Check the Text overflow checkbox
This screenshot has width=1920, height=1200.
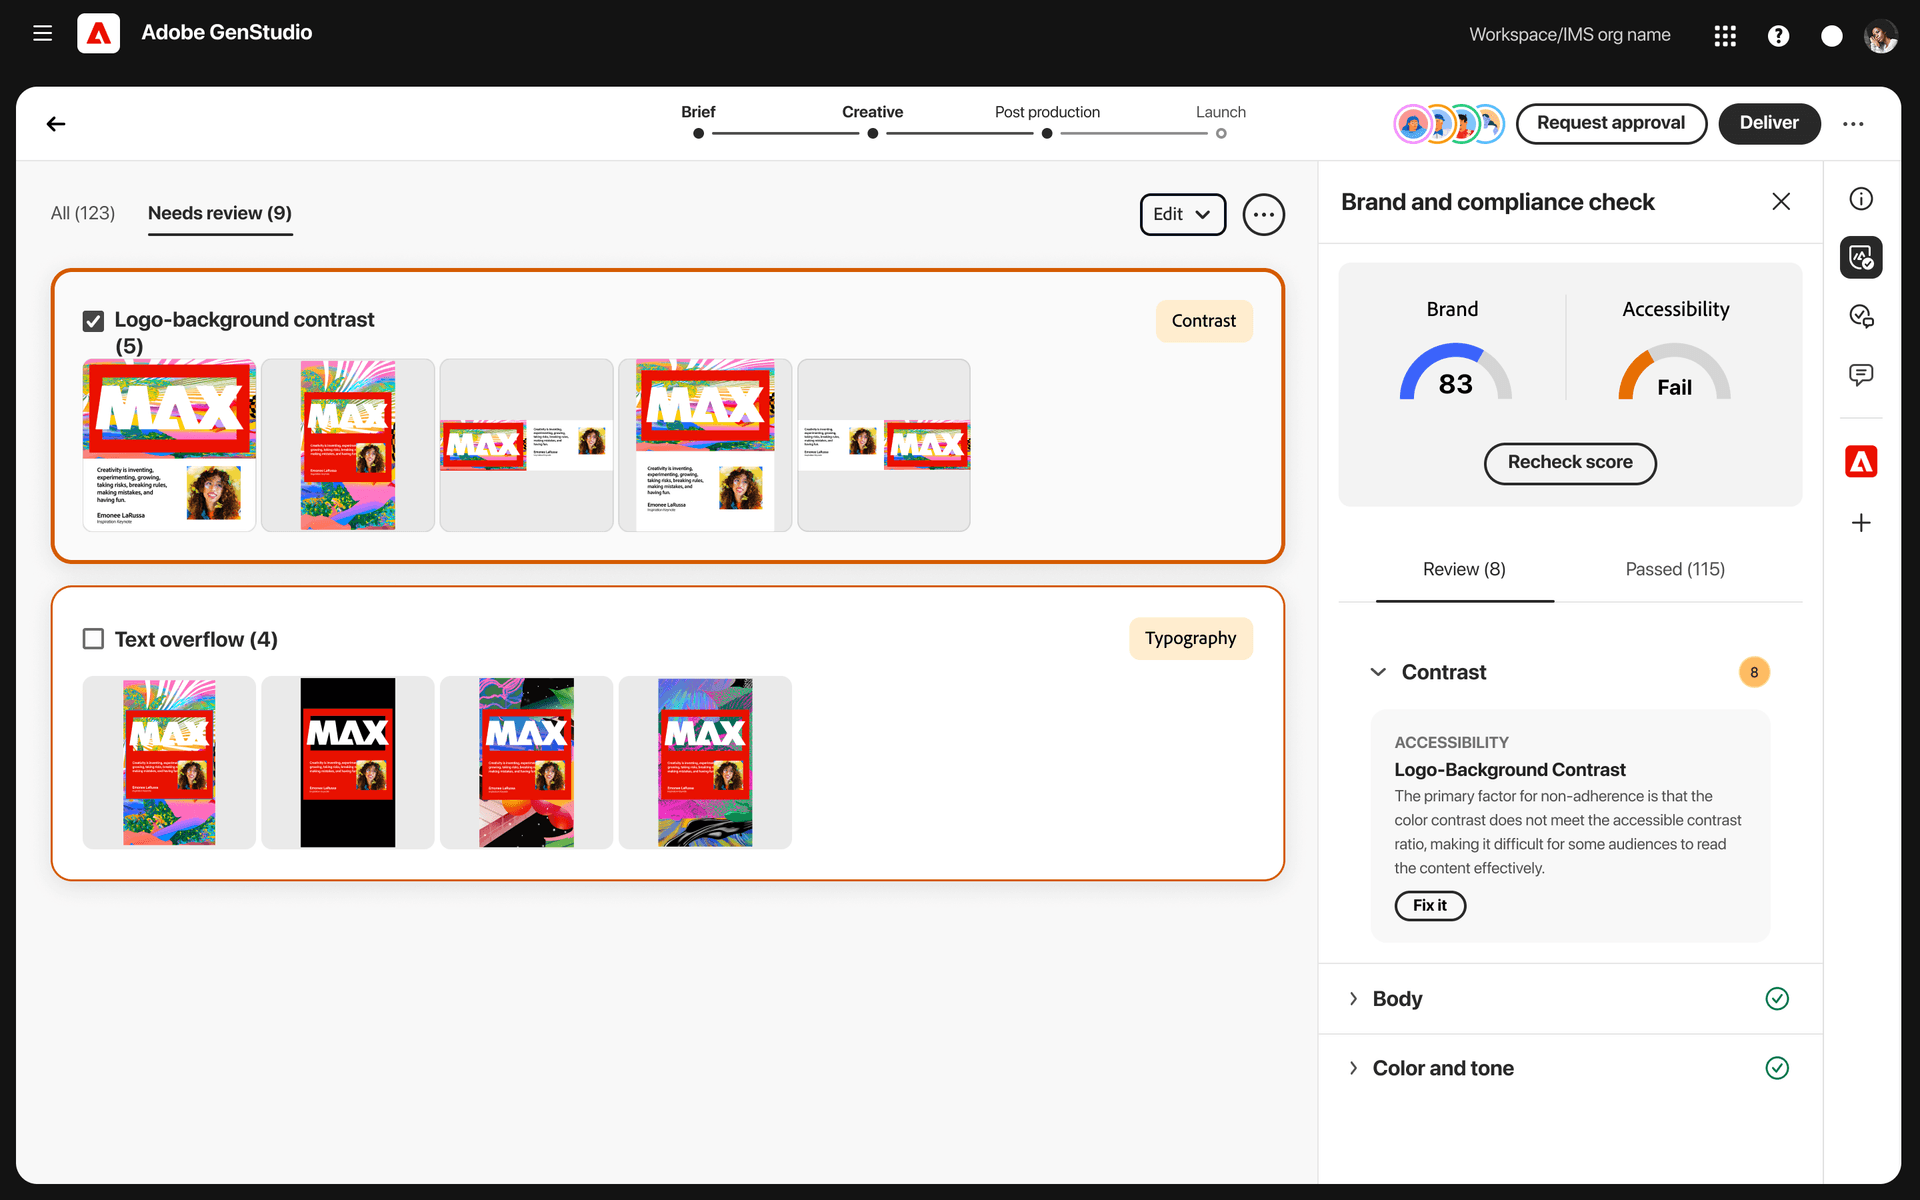(93, 639)
